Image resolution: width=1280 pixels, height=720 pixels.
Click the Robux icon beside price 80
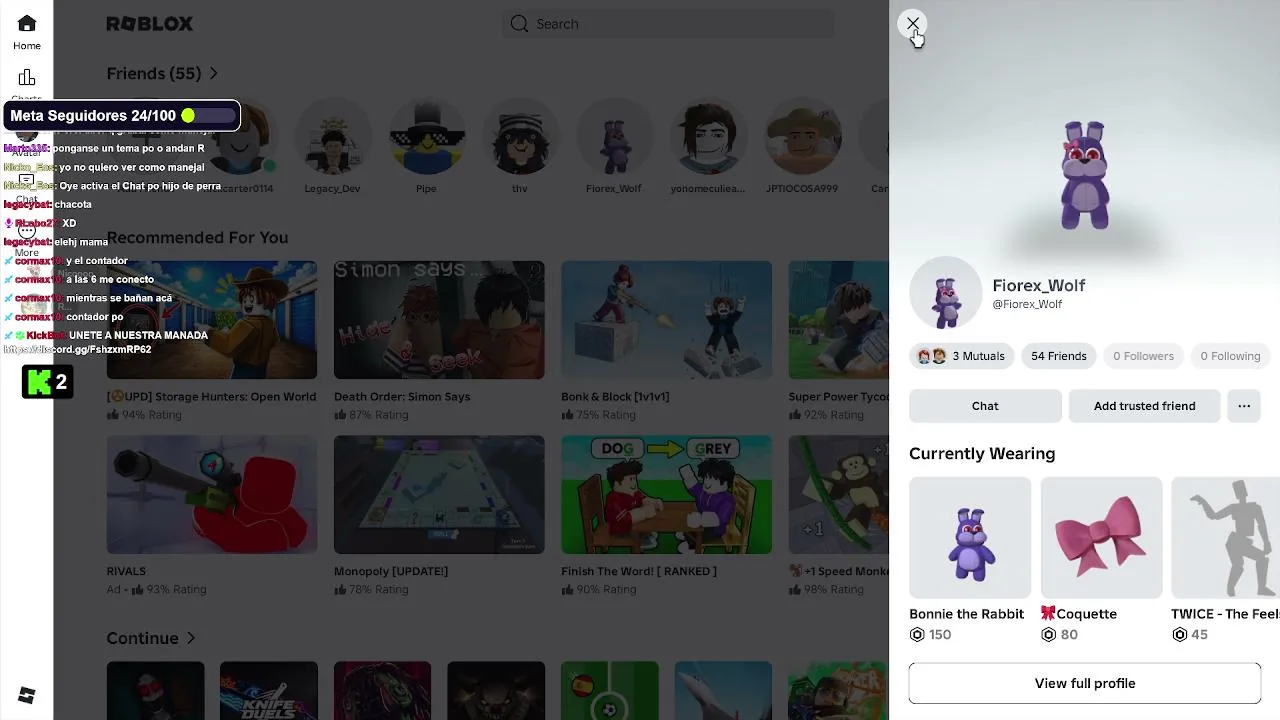point(1048,635)
